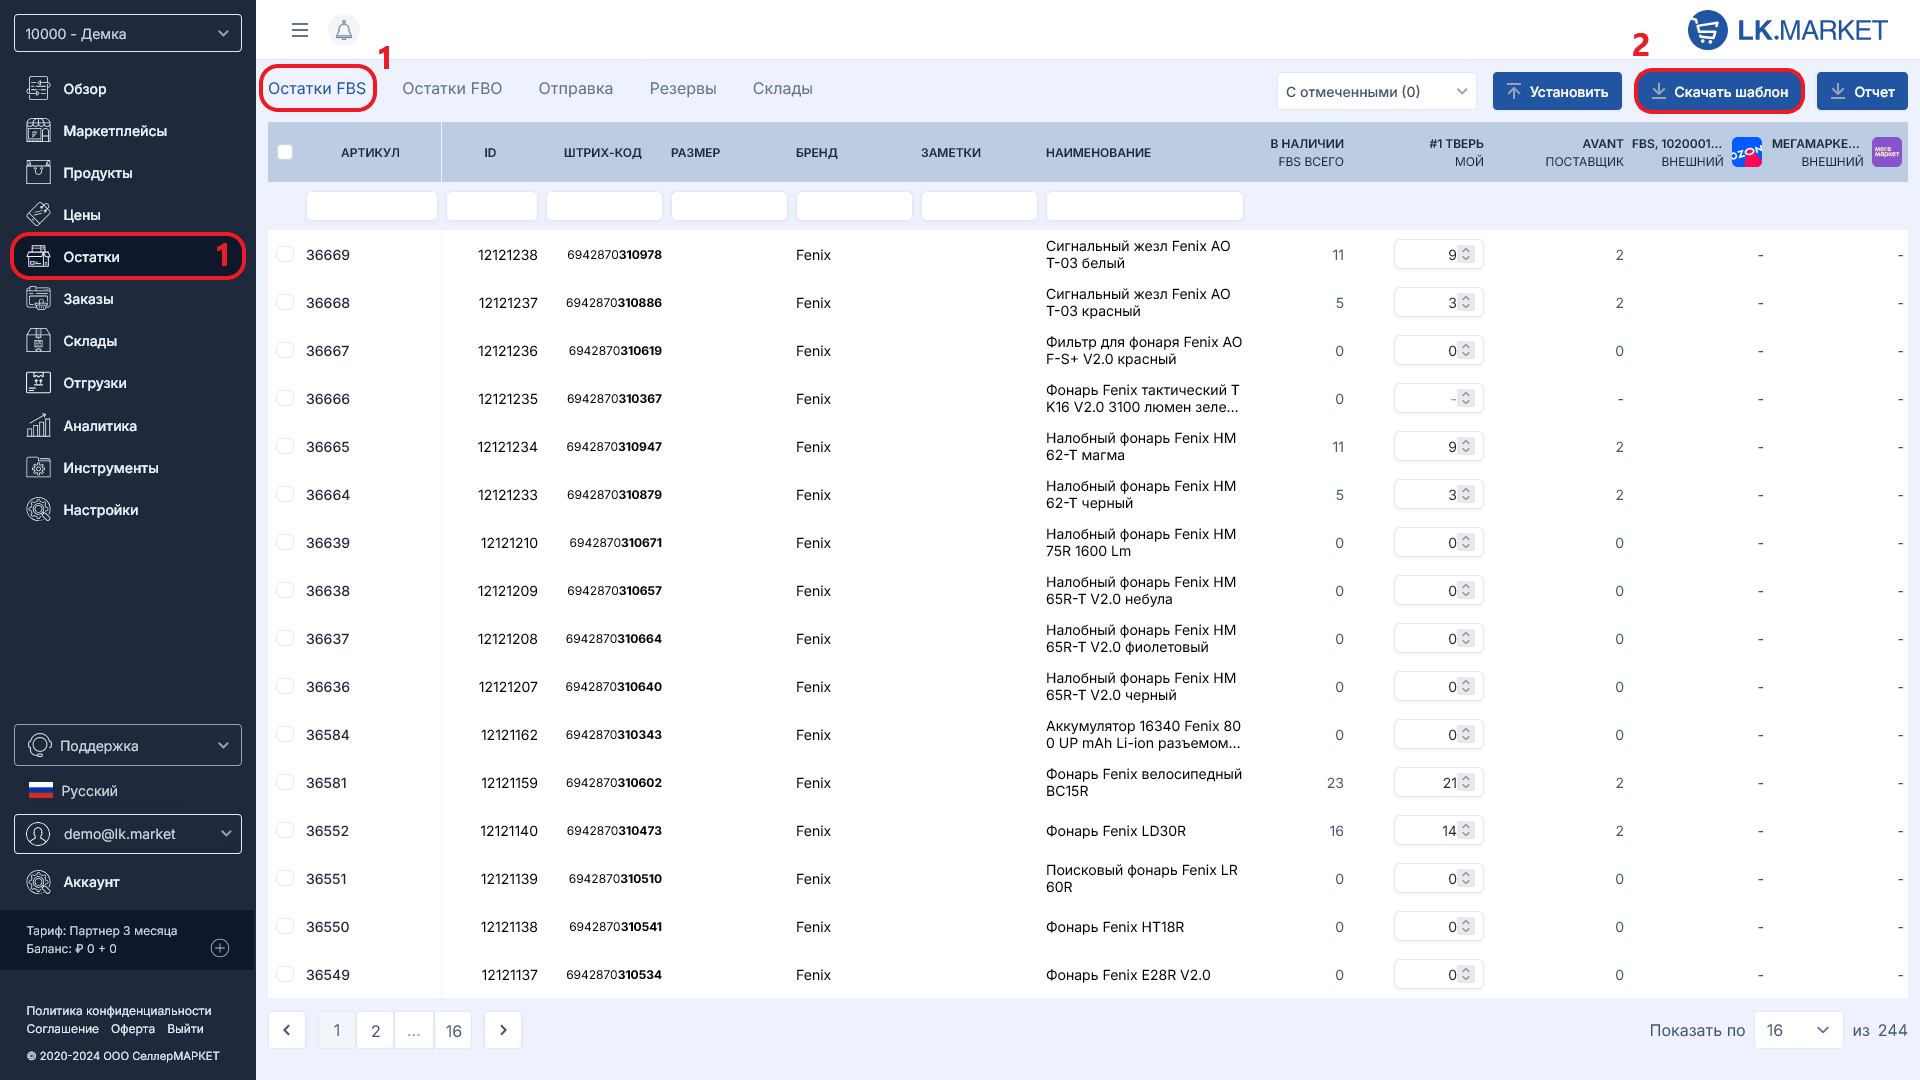Select checkbox for article 36581
This screenshot has width=1920, height=1080.
click(x=285, y=783)
